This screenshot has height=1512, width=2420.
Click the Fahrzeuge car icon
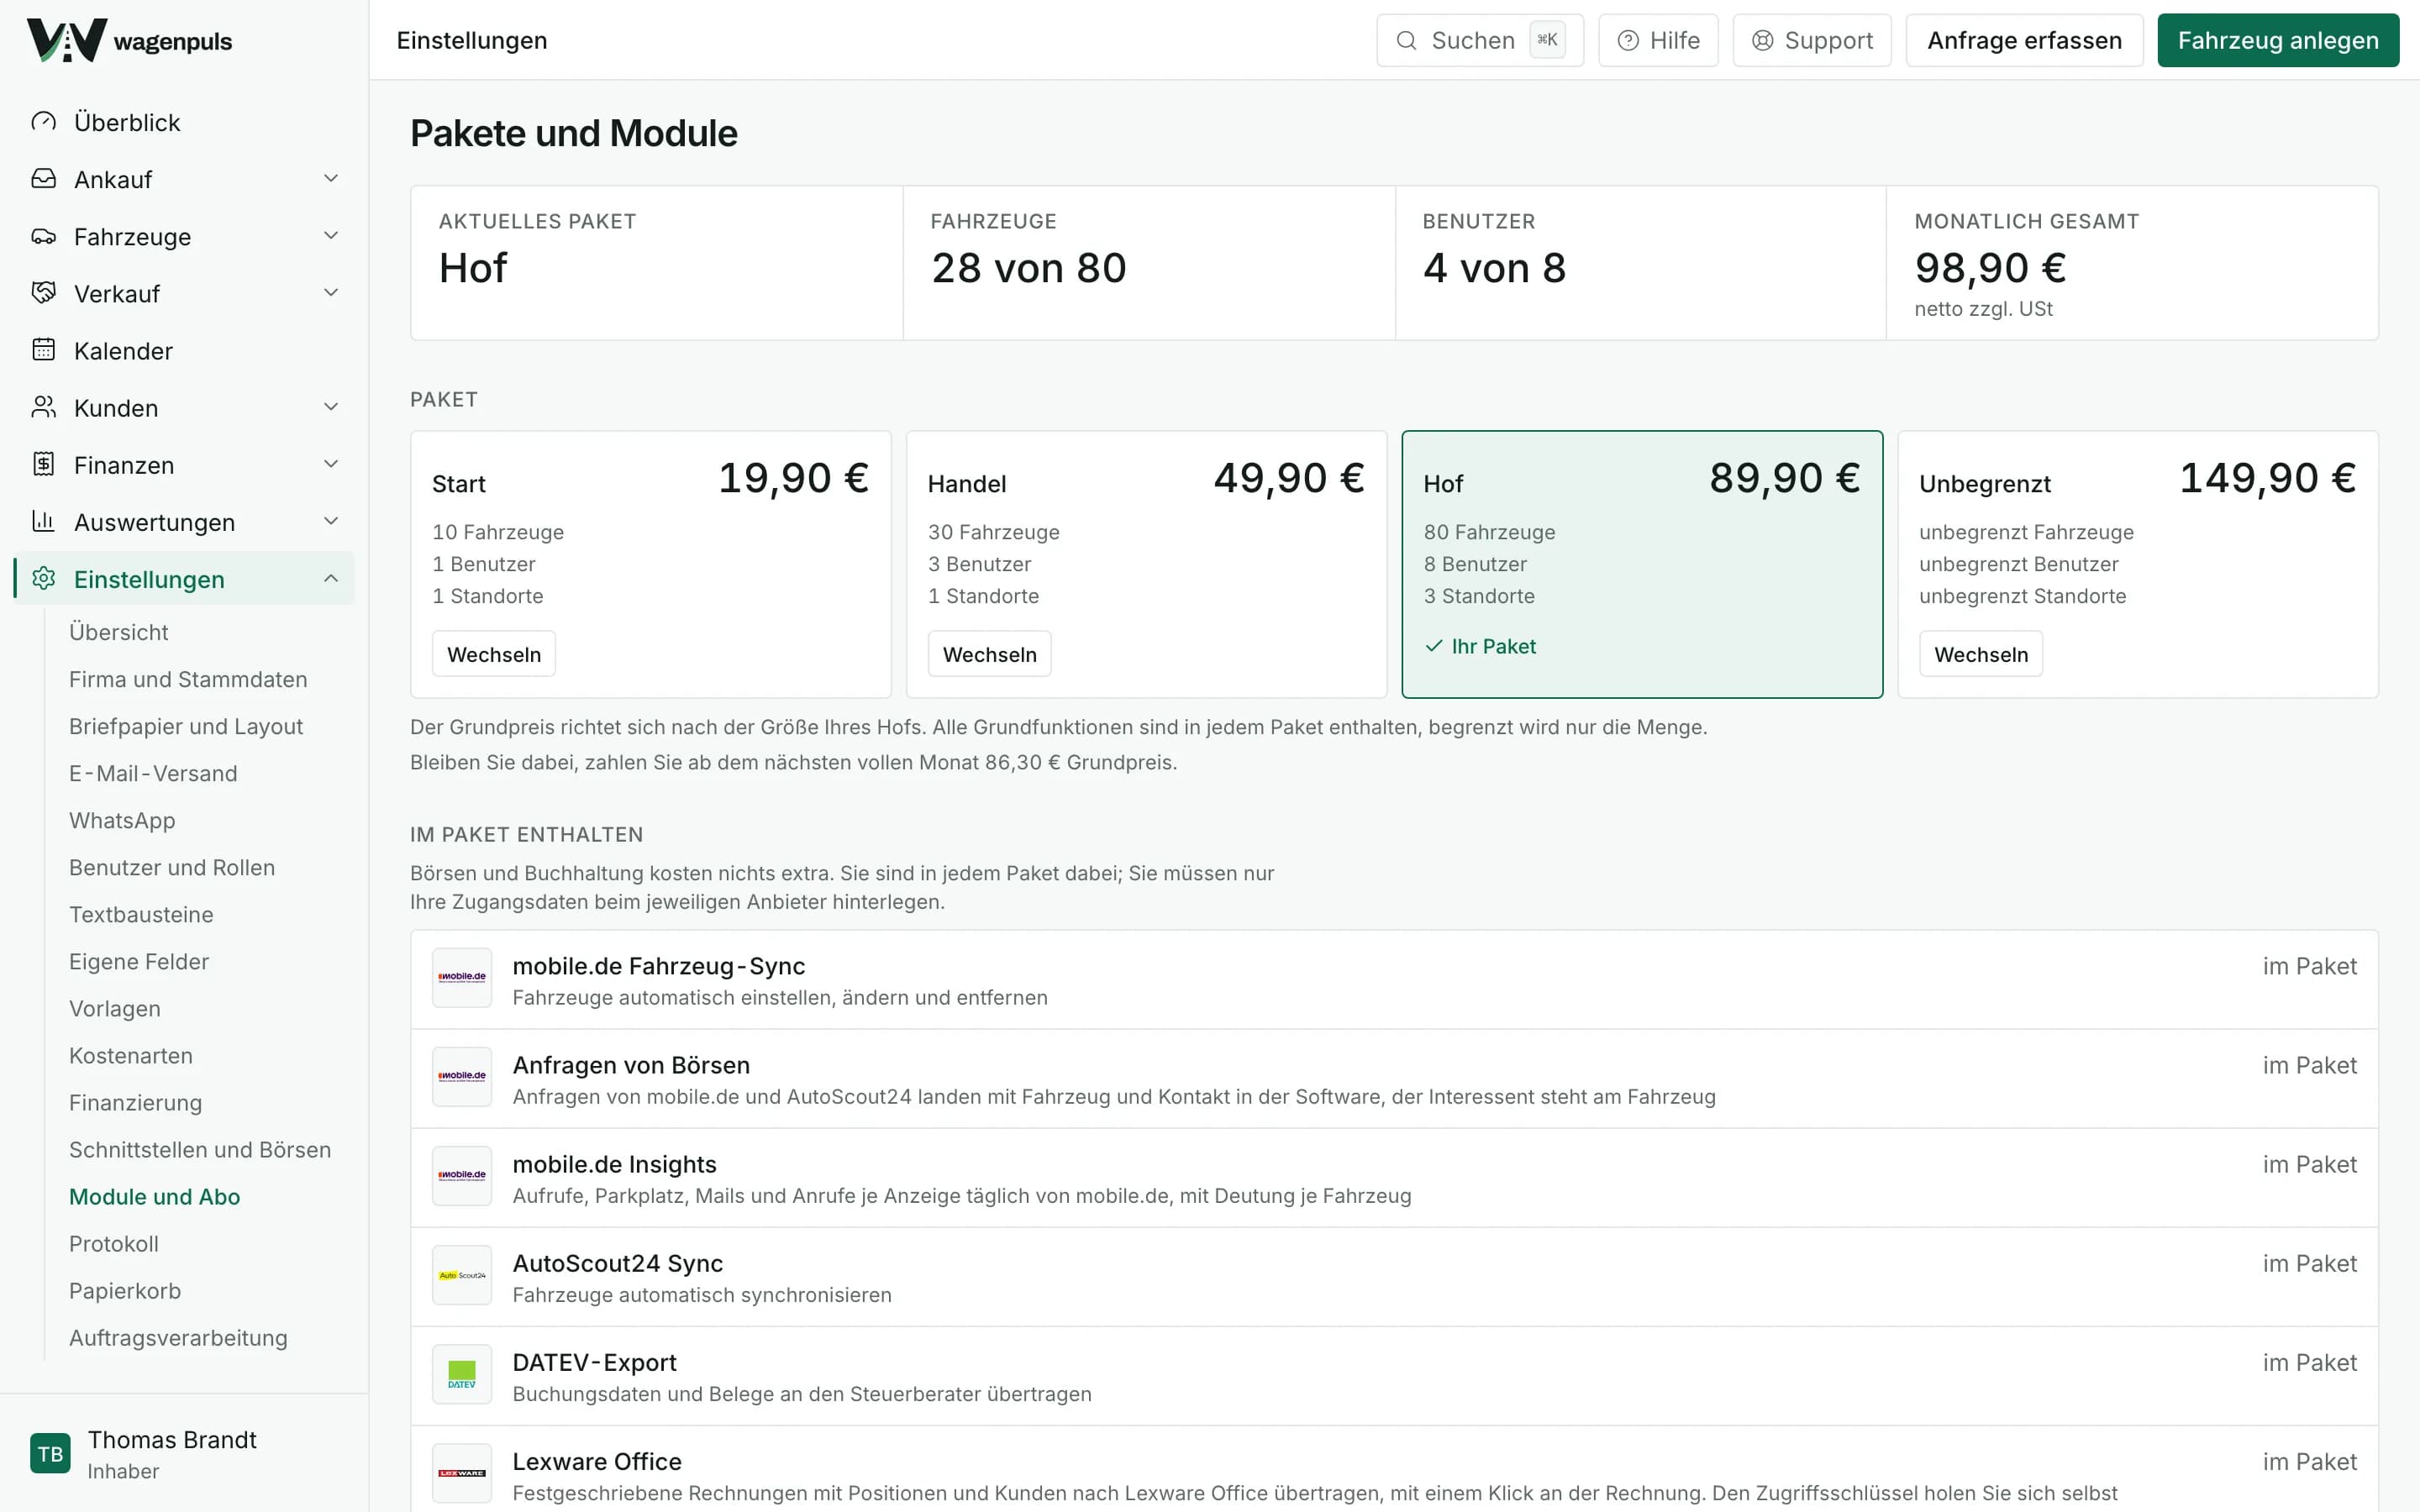click(x=44, y=236)
